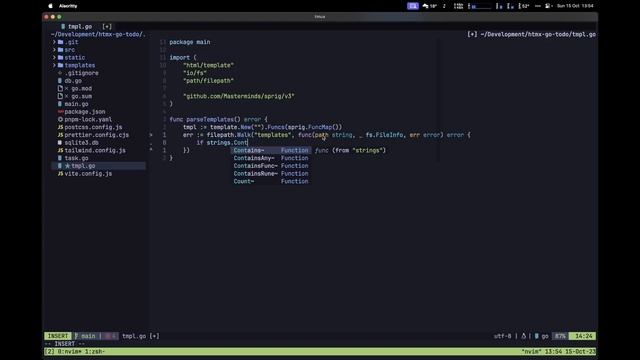The width and height of the screenshot is (640, 360).
Task: Click the func (from "strings") completion detail
Action: (350, 151)
